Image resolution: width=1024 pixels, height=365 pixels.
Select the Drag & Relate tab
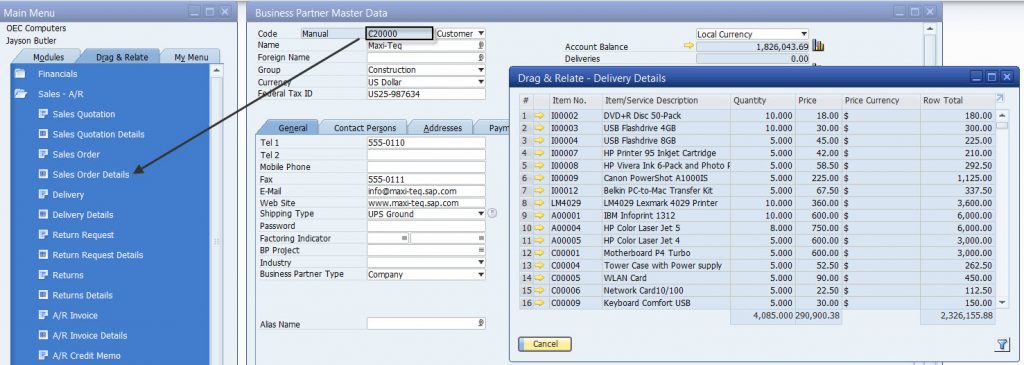[122, 57]
